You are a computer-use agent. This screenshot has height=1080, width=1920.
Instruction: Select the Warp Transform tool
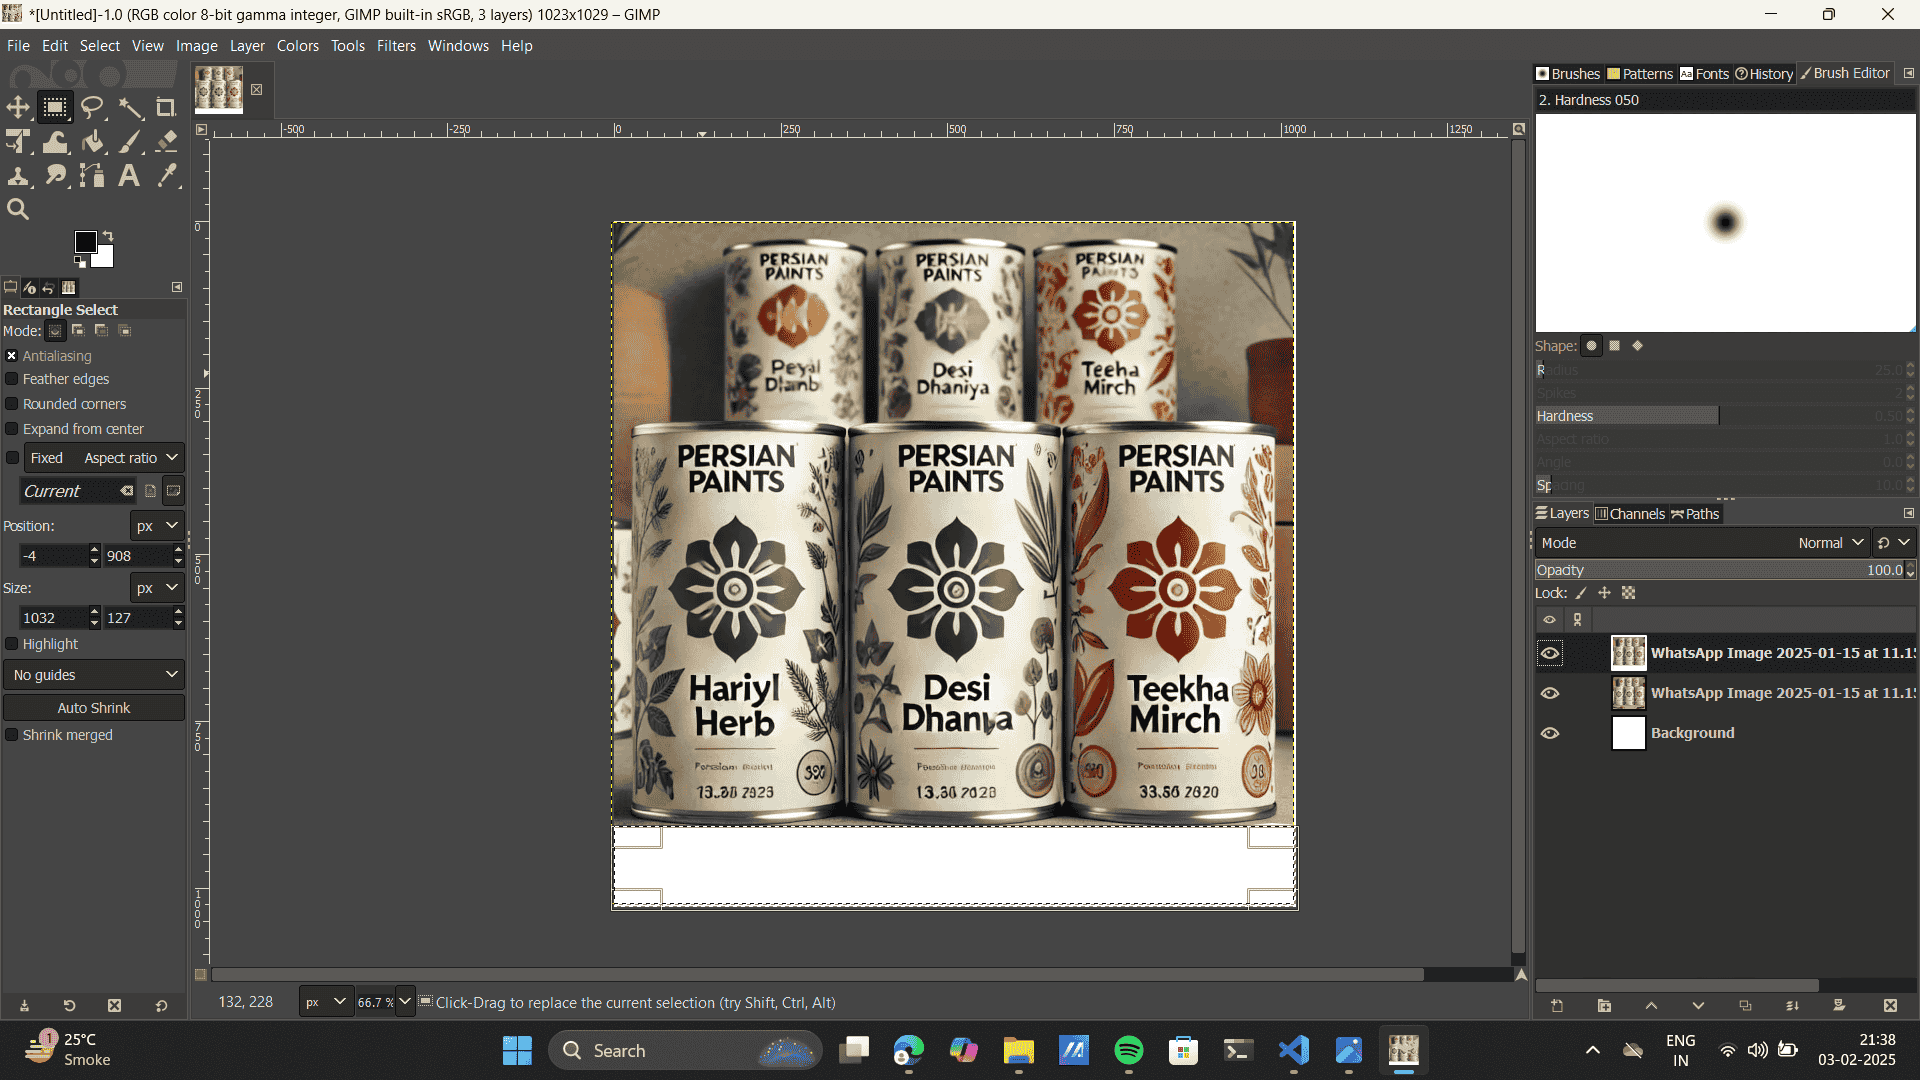[x=55, y=142]
